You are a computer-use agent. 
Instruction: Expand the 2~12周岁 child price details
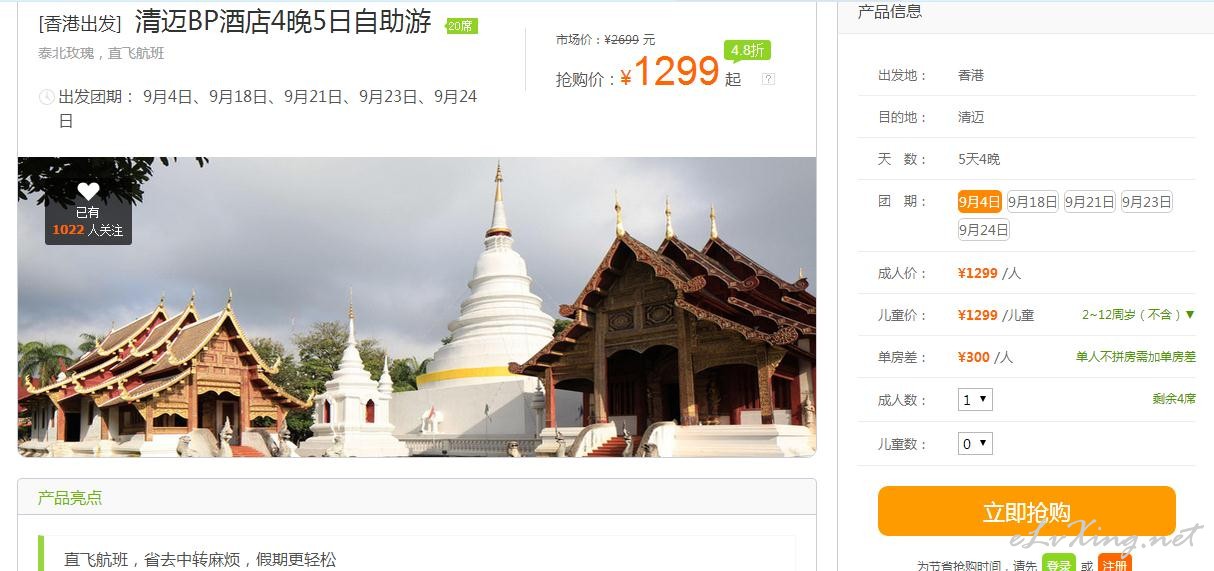(1138, 314)
